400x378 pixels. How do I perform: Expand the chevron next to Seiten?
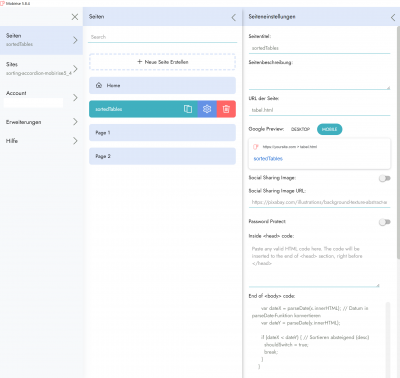pos(75,40)
